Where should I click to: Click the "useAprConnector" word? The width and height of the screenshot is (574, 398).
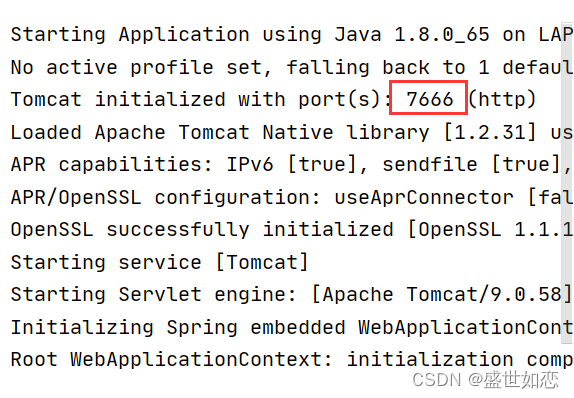coord(424,198)
